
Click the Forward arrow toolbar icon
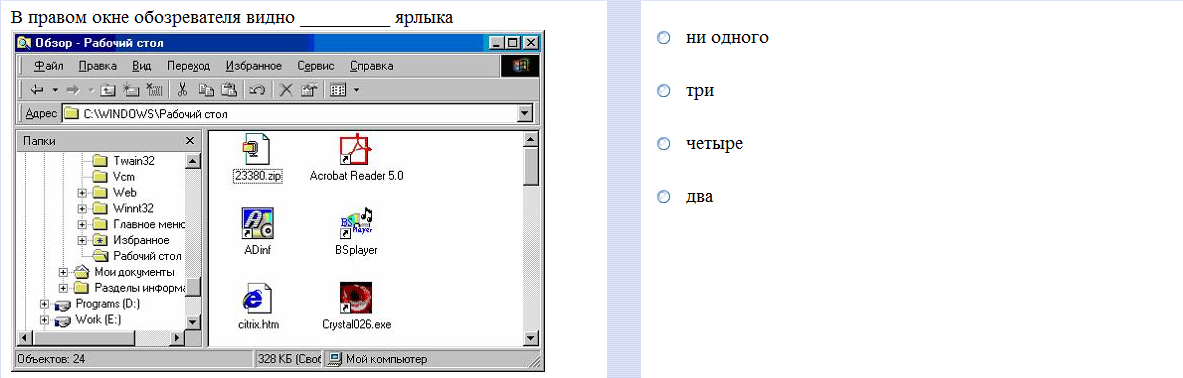(x=72, y=90)
